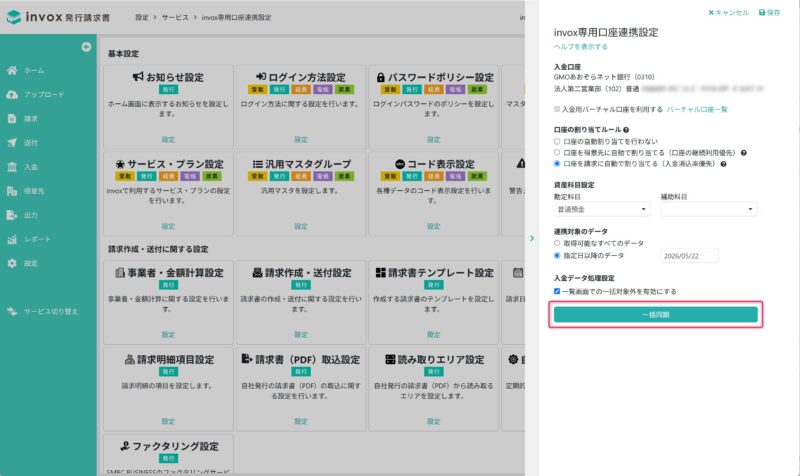The image size is (800, 476).
Task: Toggle 一覧画面での一括対象外を有効にする checkbox
Action: pyautogui.click(x=557, y=291)
